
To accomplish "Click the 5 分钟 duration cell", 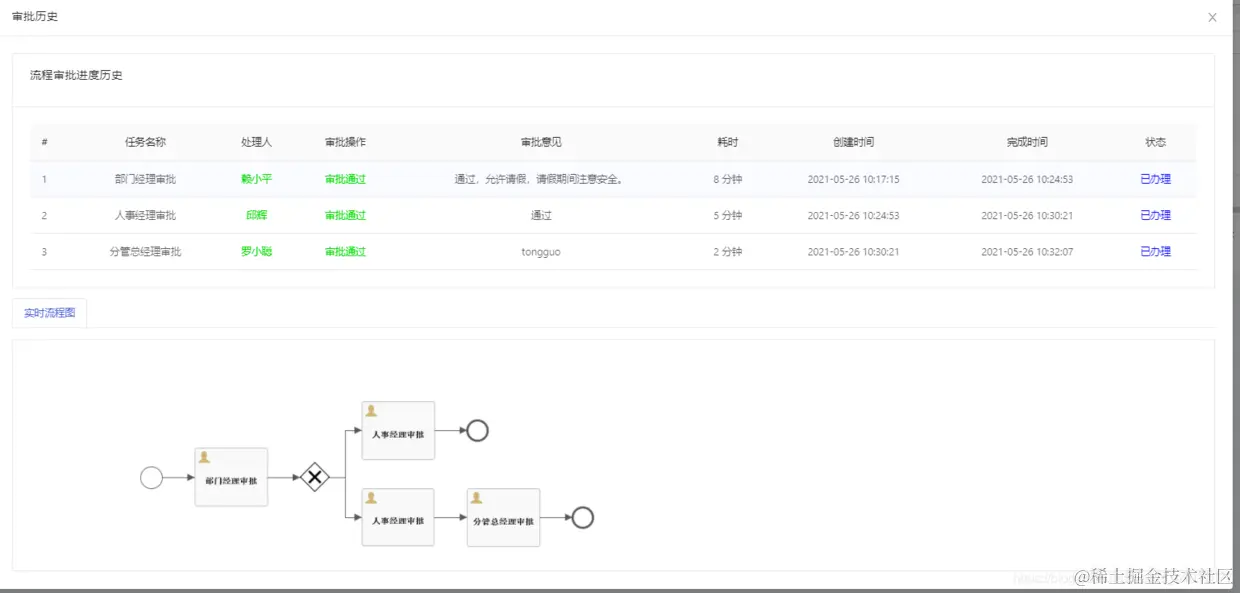I will pyautogui.click(x=728, y=215).
